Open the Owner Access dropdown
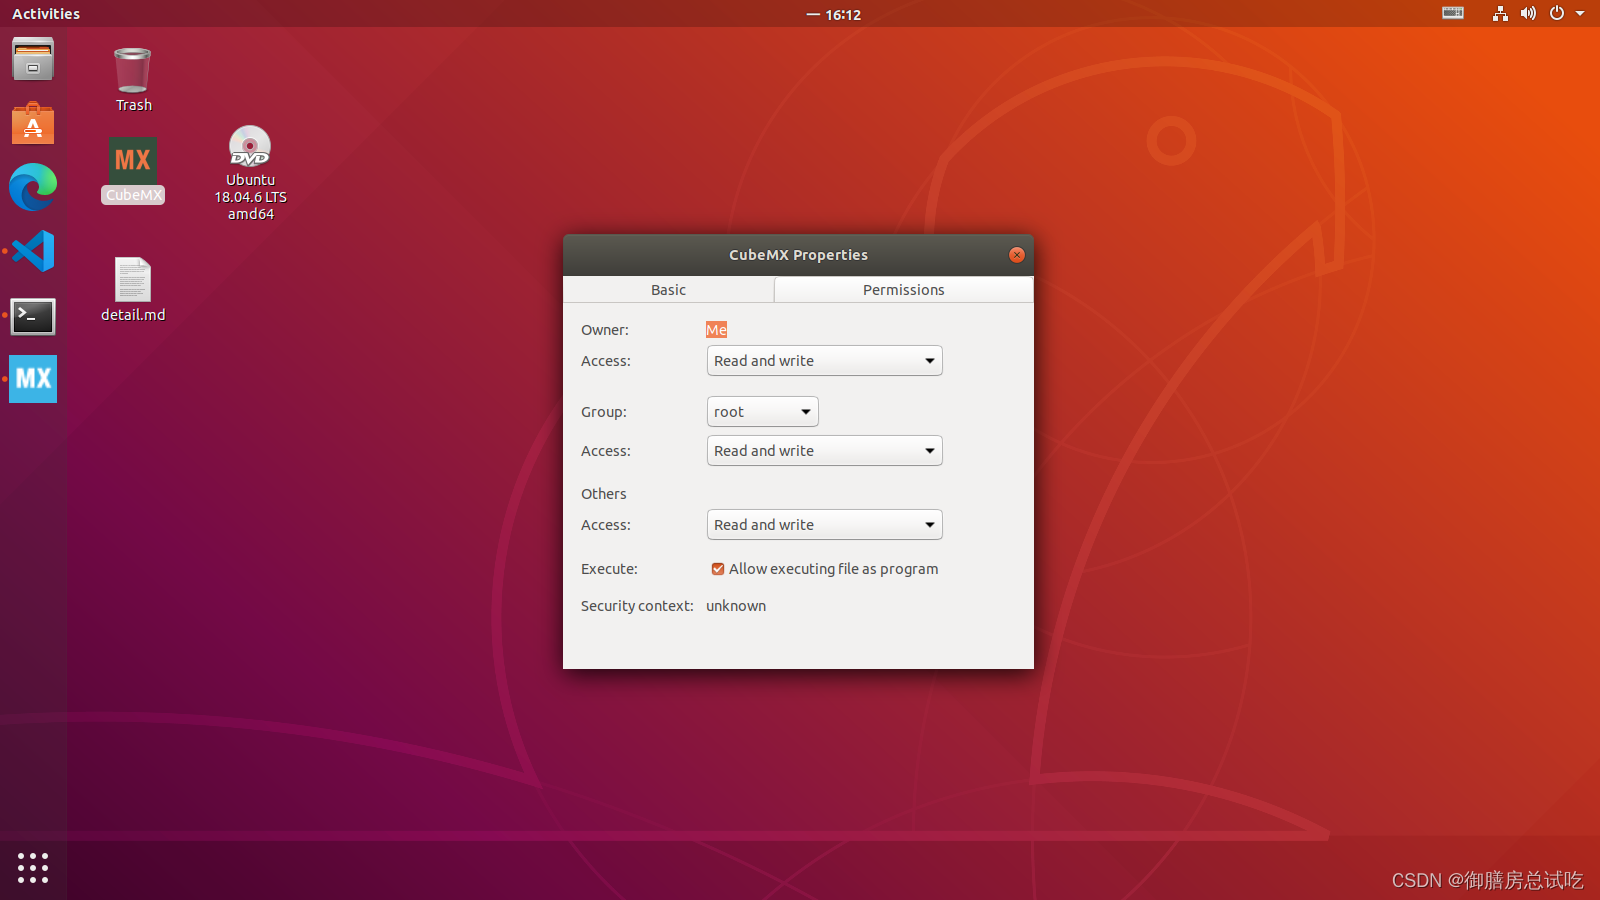The image size is (1600, 900). [824, 360]
